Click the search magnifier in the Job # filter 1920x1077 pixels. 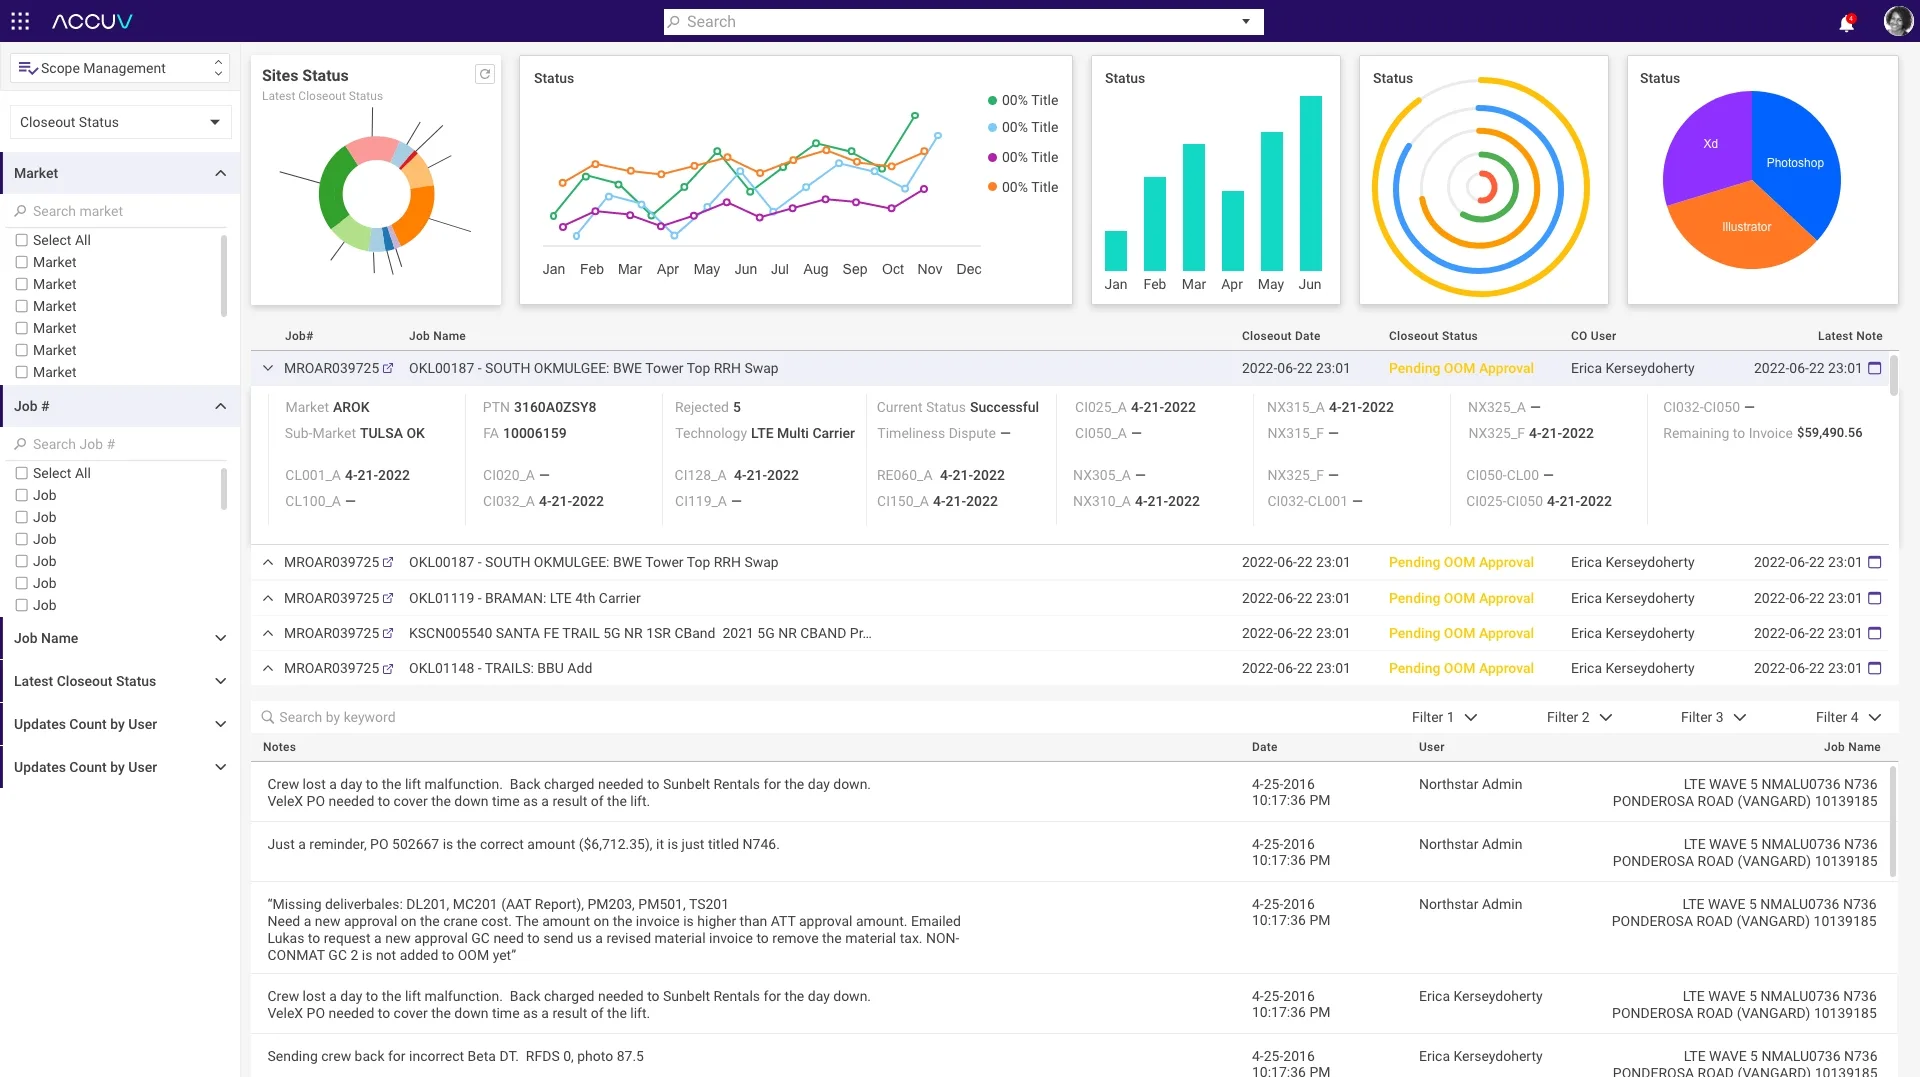point(20,444)
